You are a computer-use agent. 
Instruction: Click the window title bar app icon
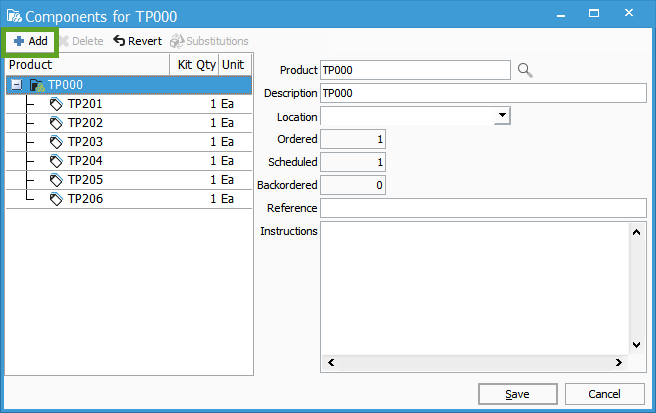tap(14, 16)
